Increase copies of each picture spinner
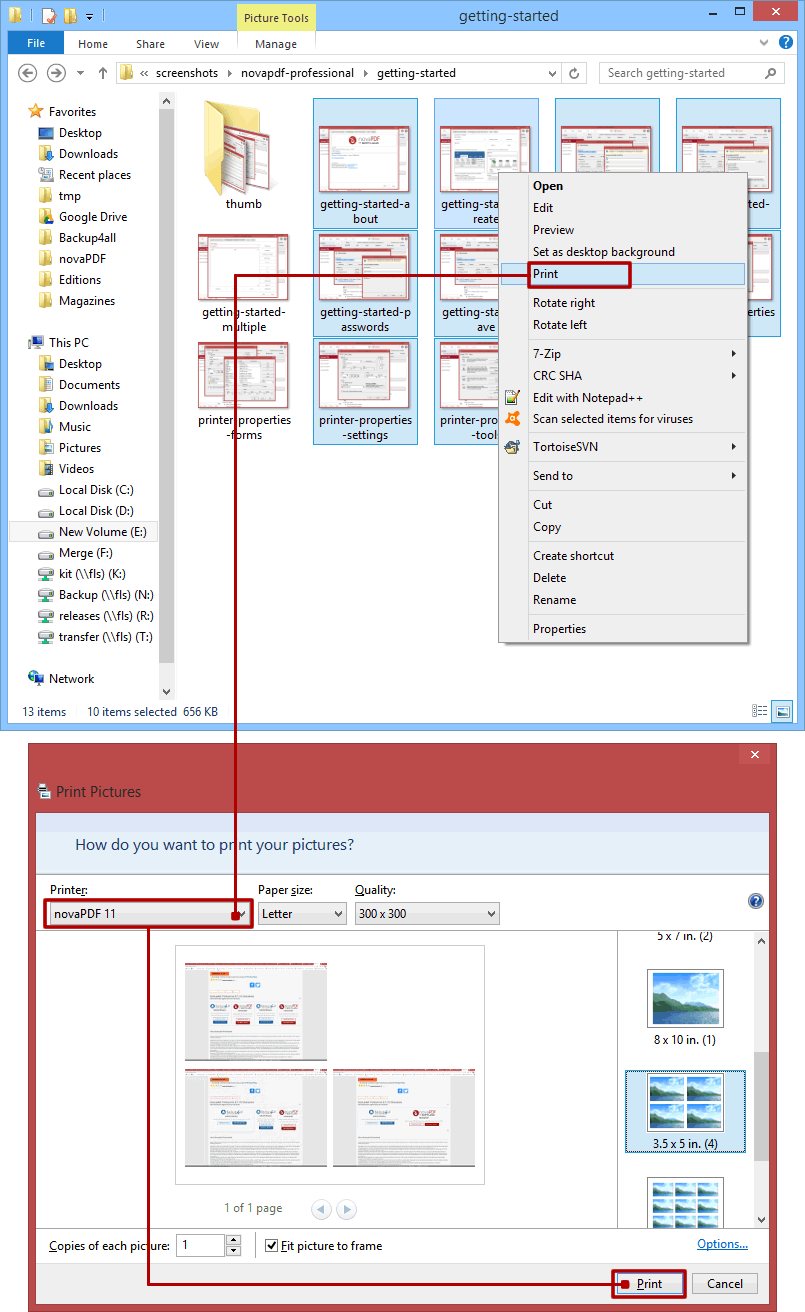805x1312 pixels. [234, 1241]
